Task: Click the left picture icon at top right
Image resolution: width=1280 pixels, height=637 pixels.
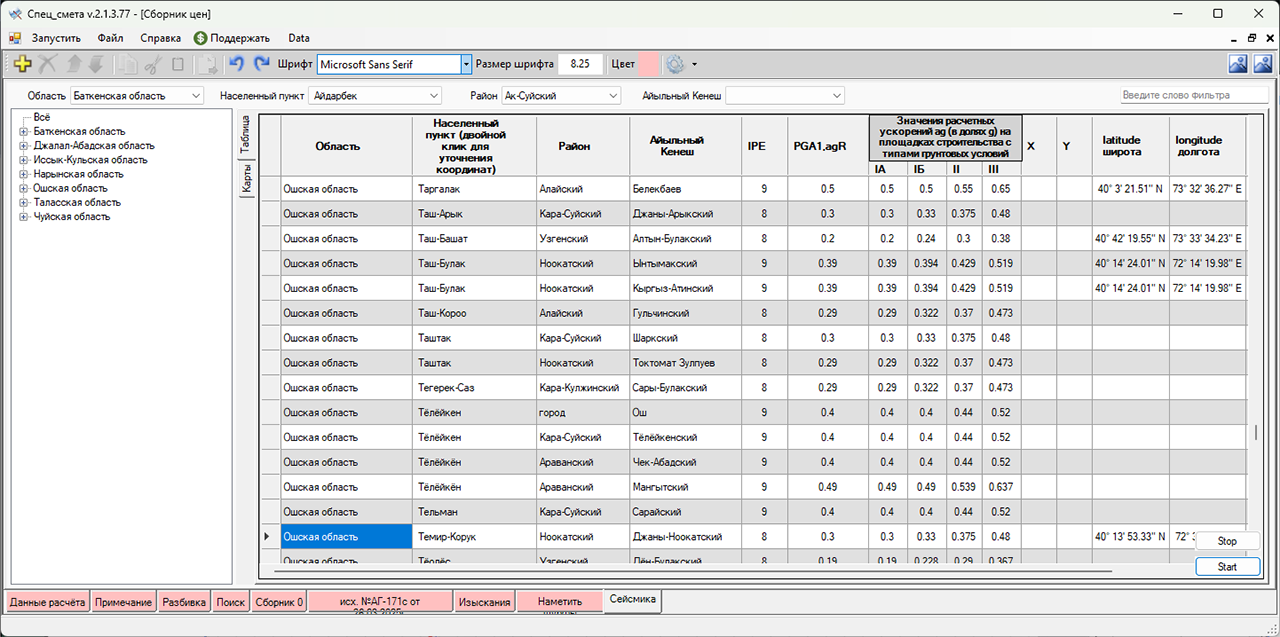Action: tap(1238, 64)
